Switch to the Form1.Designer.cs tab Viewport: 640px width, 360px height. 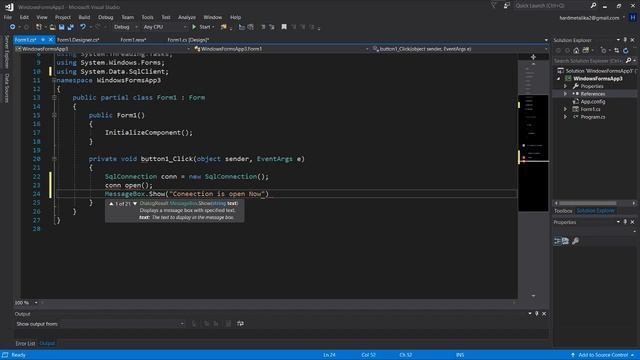(x=78, y=40)
